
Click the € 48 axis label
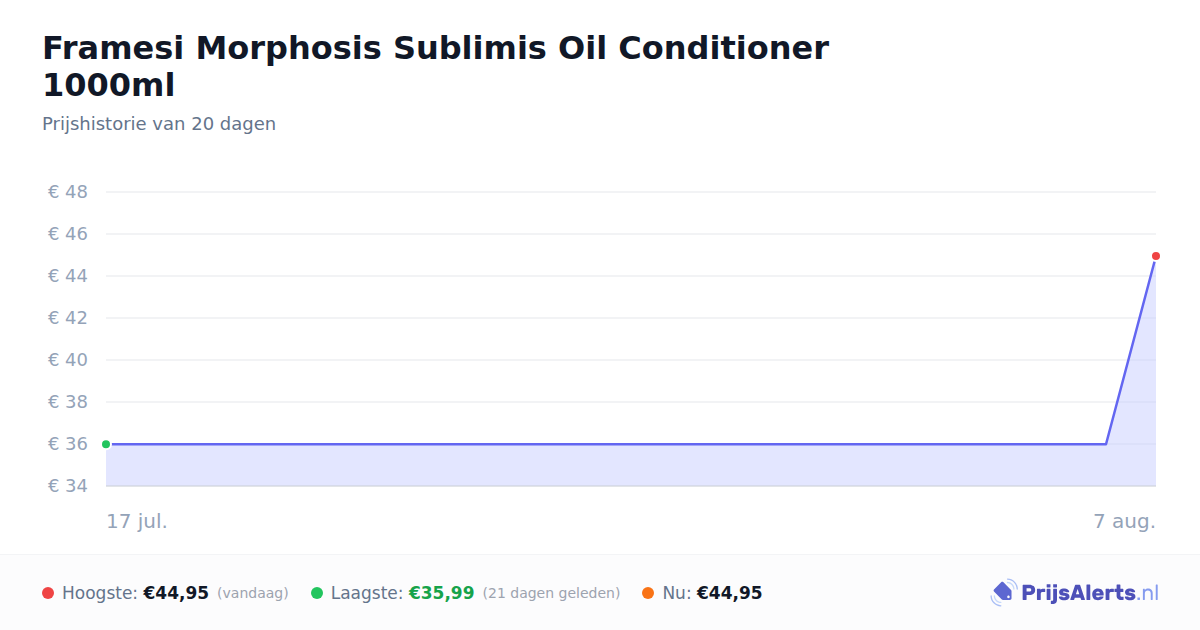[68, 192]
